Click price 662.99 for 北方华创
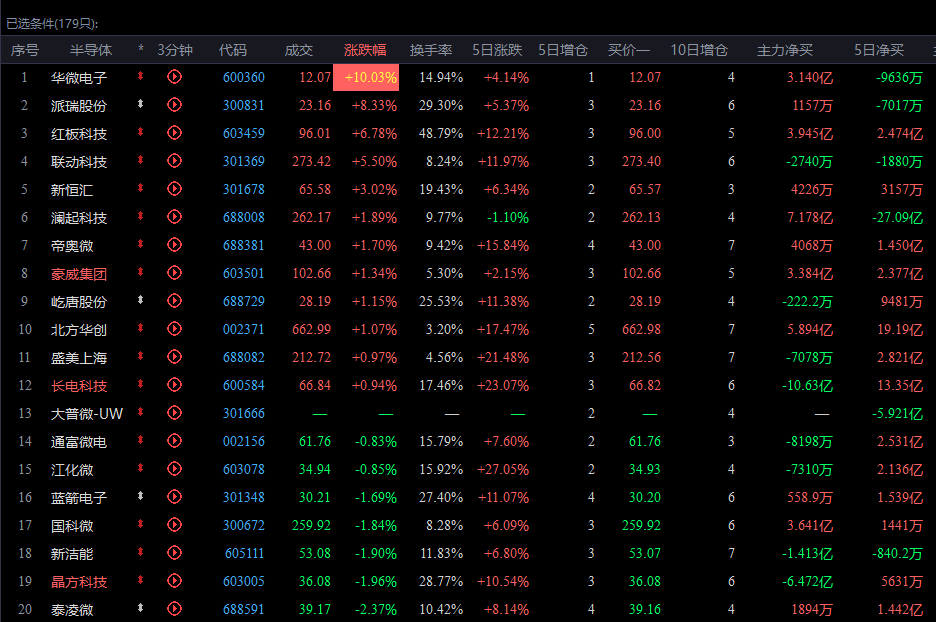The height and width of the screenshot is (622, 936). 311,330
